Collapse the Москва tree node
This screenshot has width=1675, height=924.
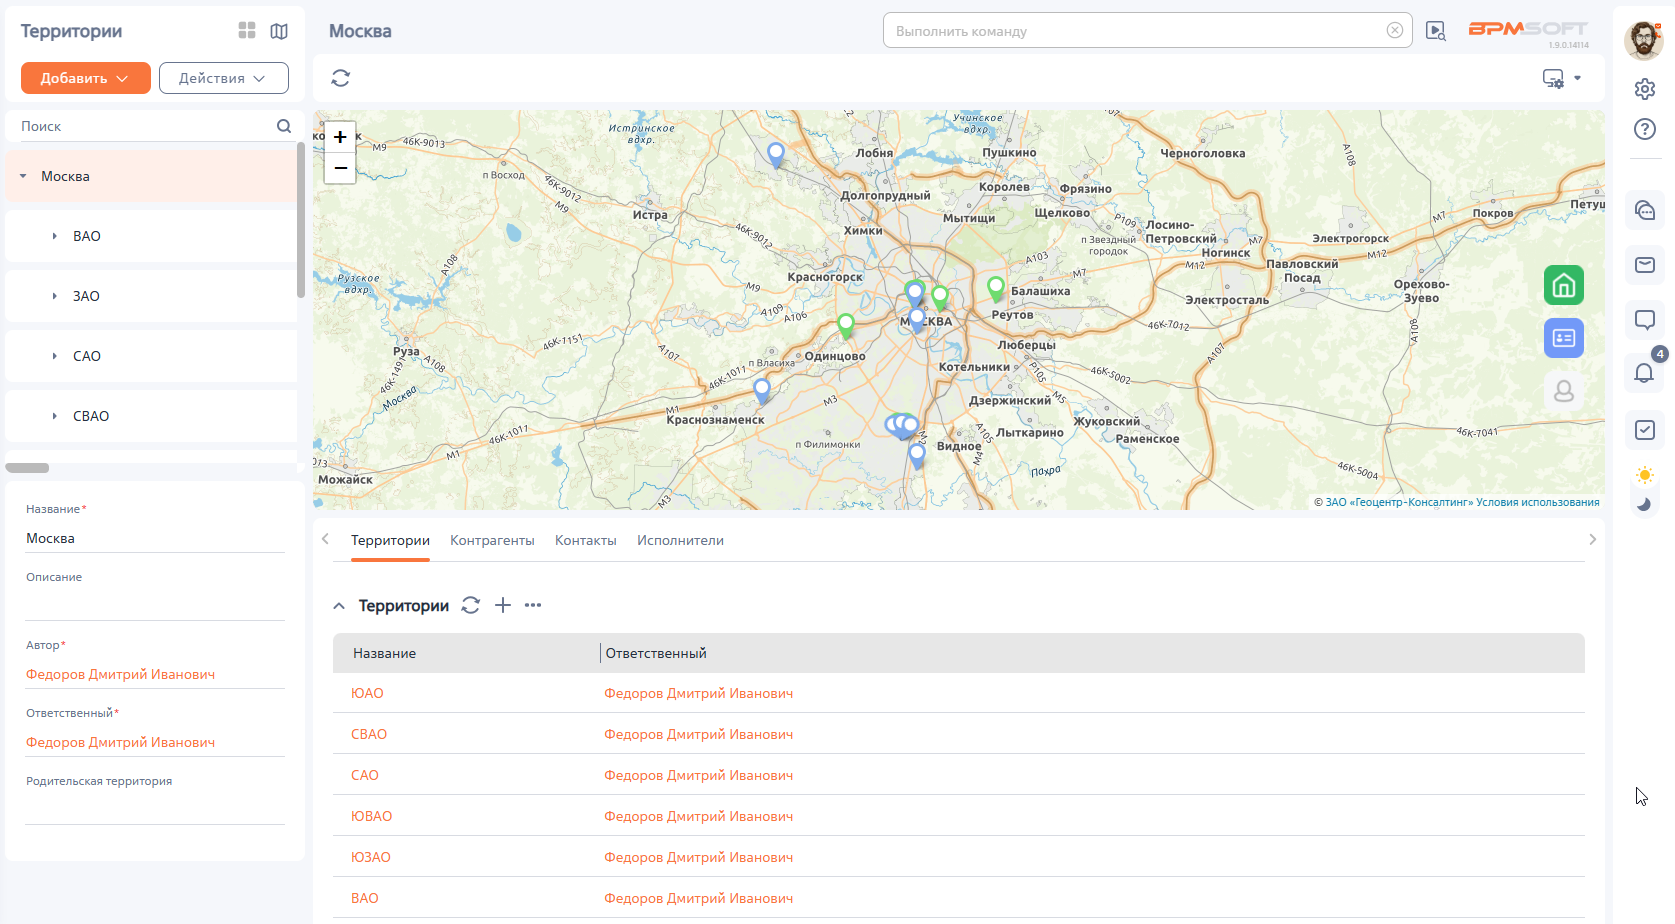(x=23, y=176)
